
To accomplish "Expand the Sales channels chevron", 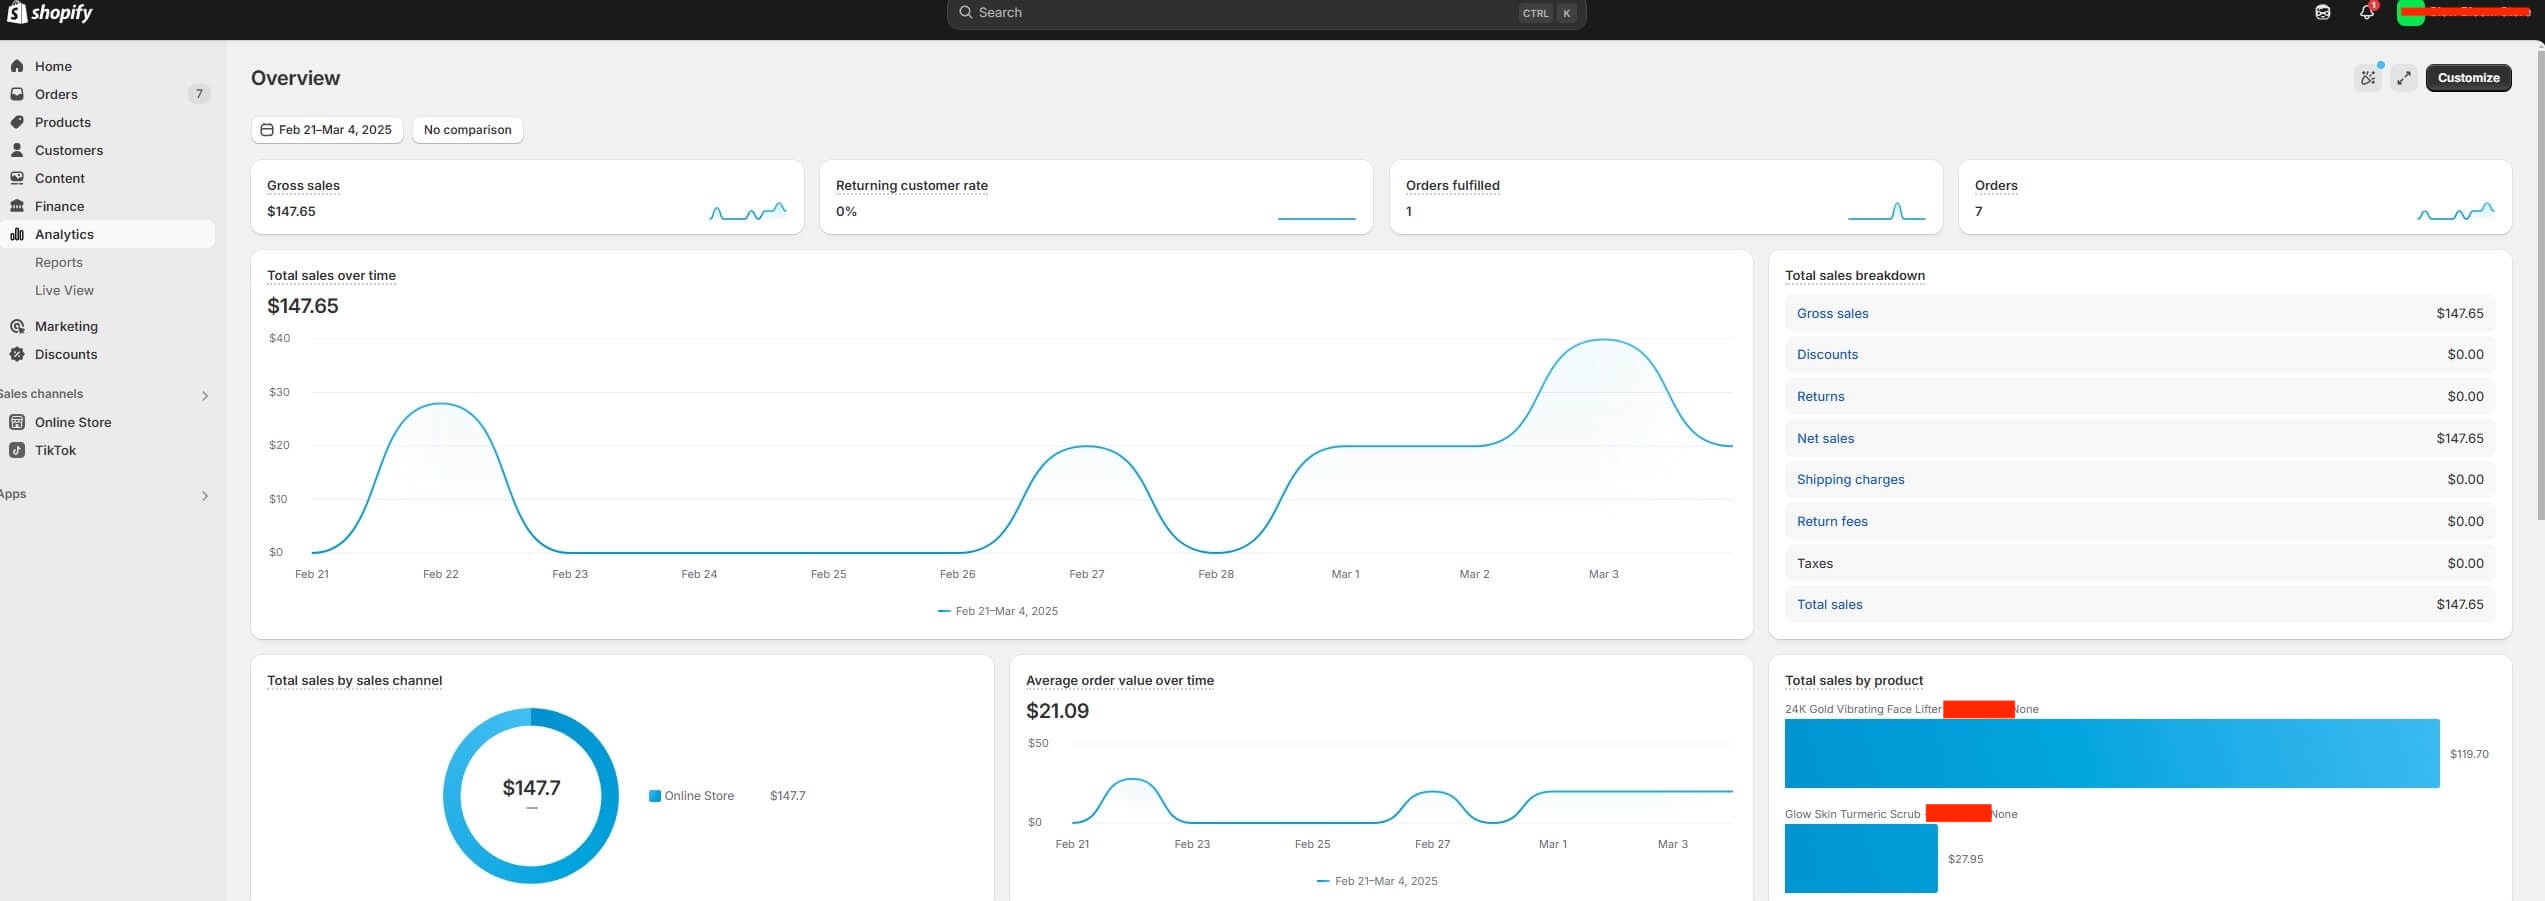I will [205, 396].
